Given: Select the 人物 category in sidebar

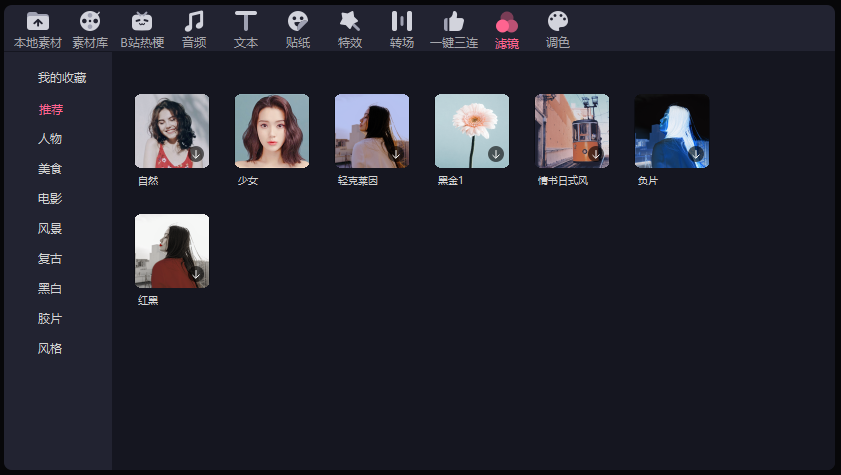Looking at the screenshot, I should coord(50,139).
